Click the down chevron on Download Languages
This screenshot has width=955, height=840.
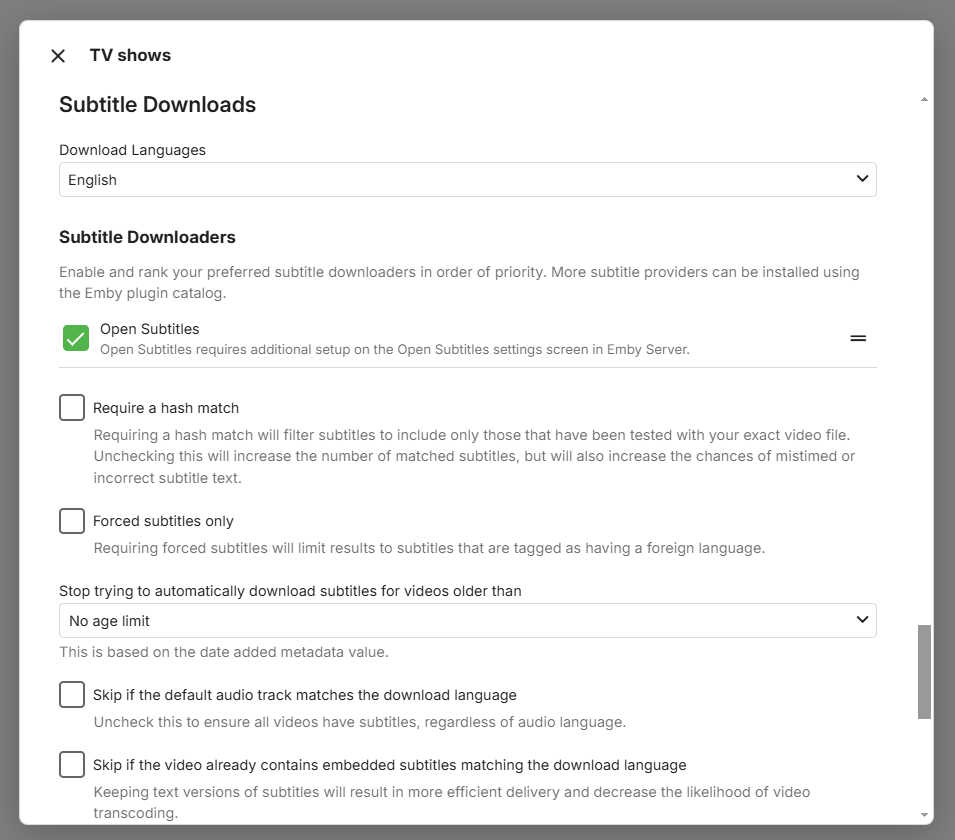click(862, 179)
